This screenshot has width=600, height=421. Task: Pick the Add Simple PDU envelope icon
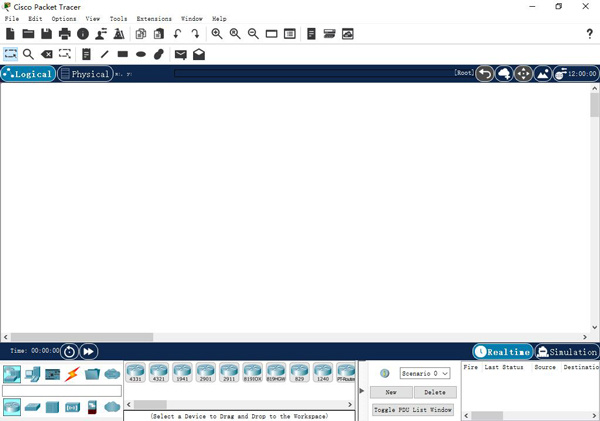coord(181,54)
